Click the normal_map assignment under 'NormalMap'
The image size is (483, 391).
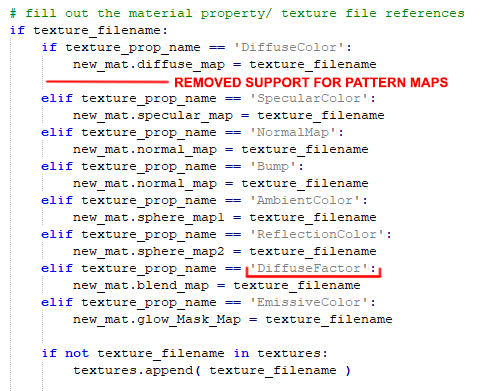221,149
